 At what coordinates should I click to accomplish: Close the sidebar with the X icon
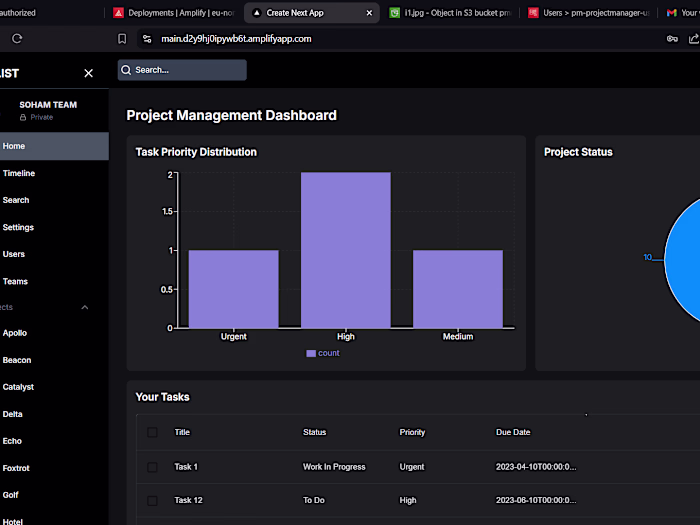(x=88, y=73)
